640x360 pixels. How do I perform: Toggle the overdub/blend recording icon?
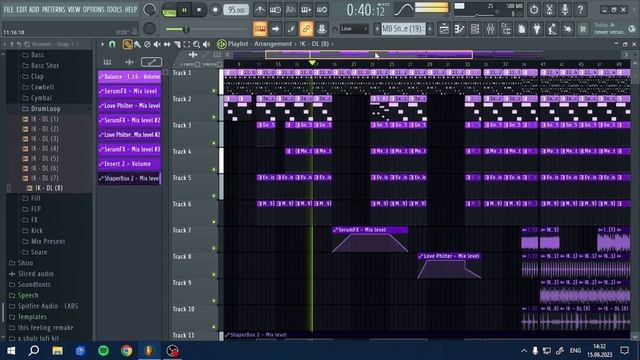click(306, 9)
